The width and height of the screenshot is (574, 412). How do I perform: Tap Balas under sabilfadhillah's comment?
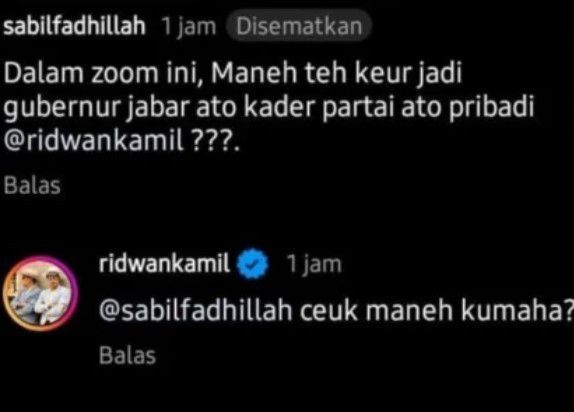32,186
